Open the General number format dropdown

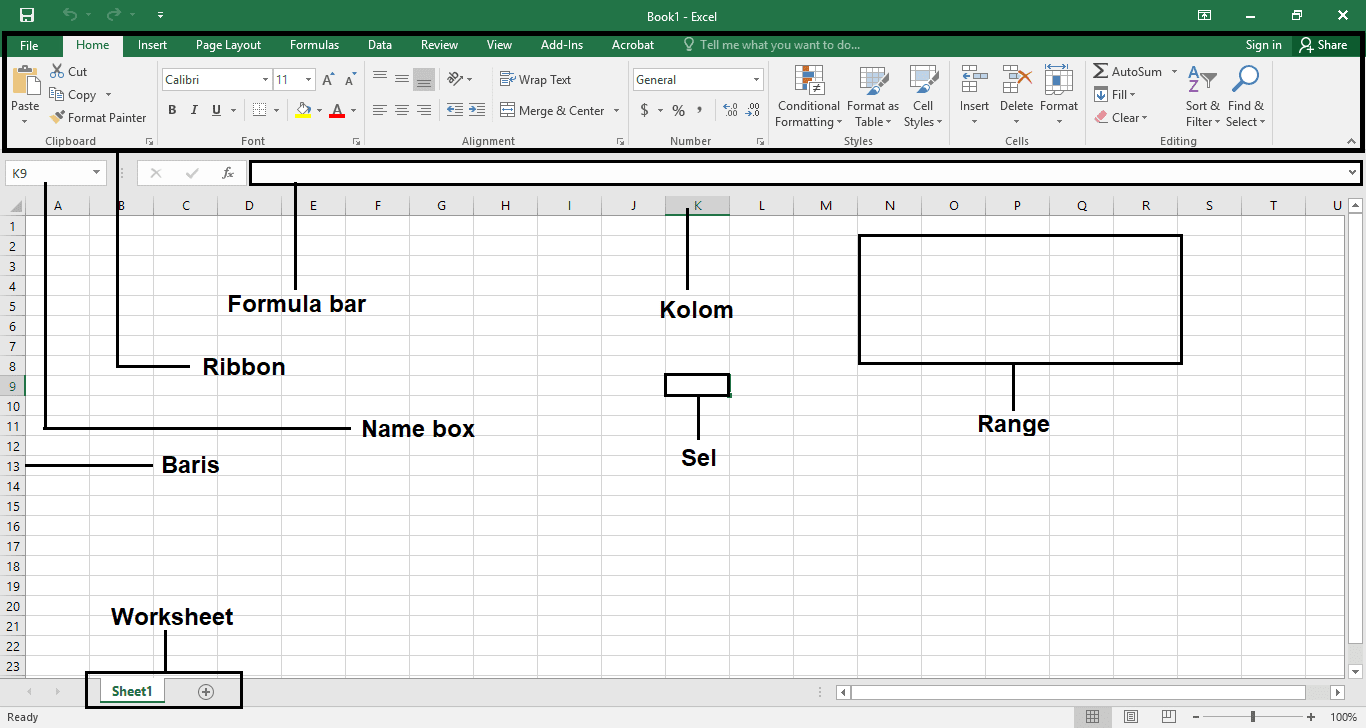click(x=756, y=79)
